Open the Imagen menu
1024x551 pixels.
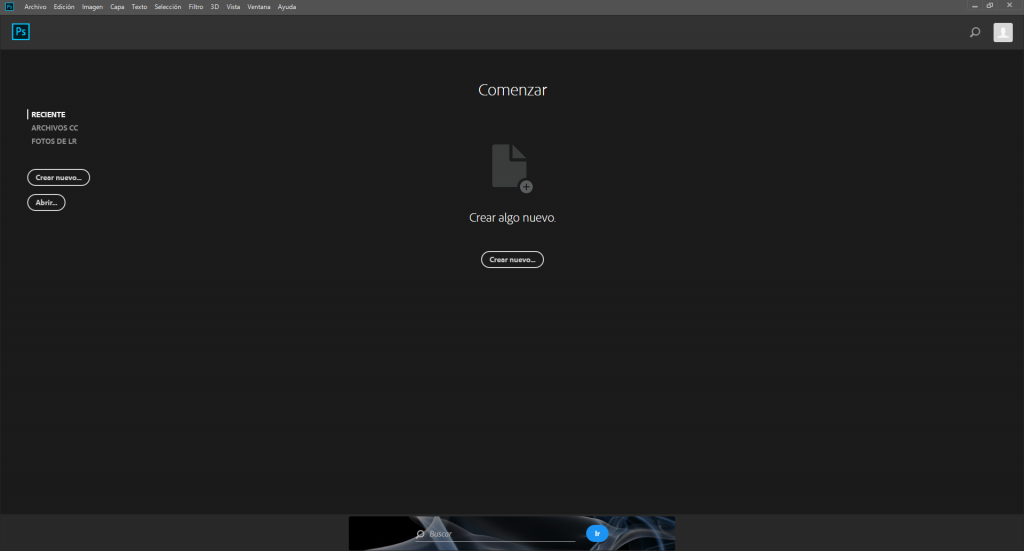(92, 7)
